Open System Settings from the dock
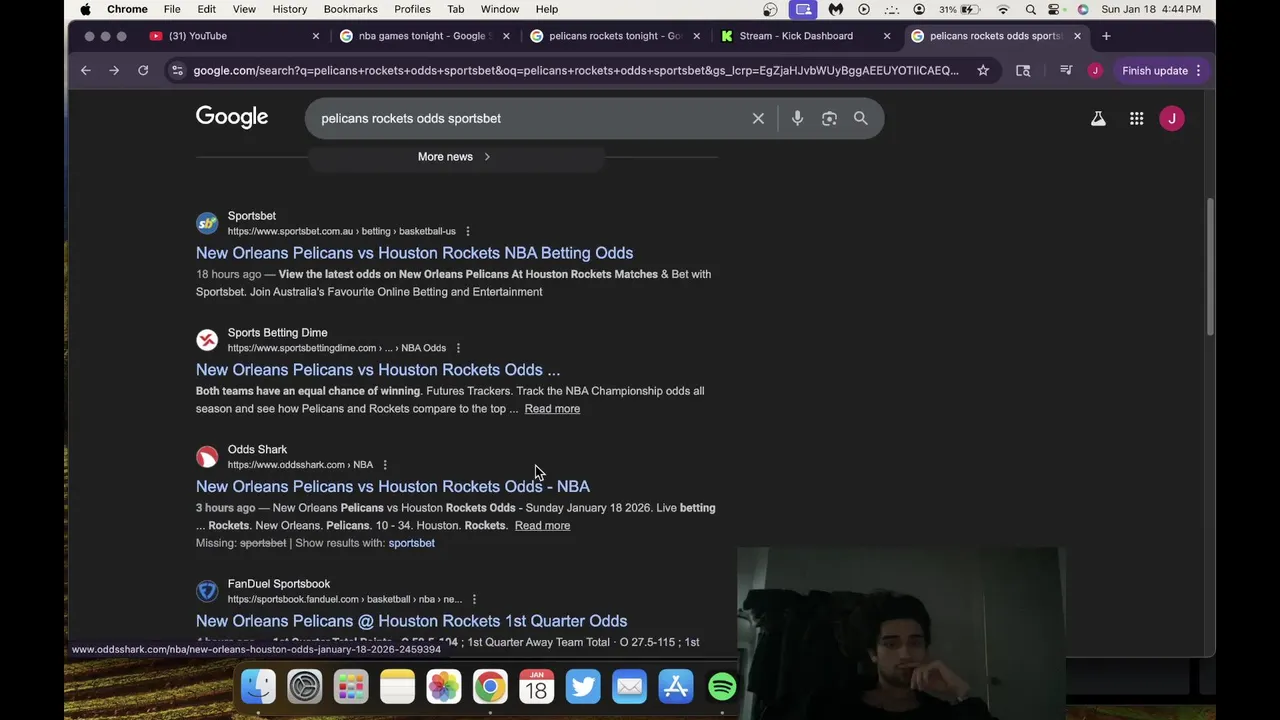The width and height of the screenshot is (1280, 720). 304,687
